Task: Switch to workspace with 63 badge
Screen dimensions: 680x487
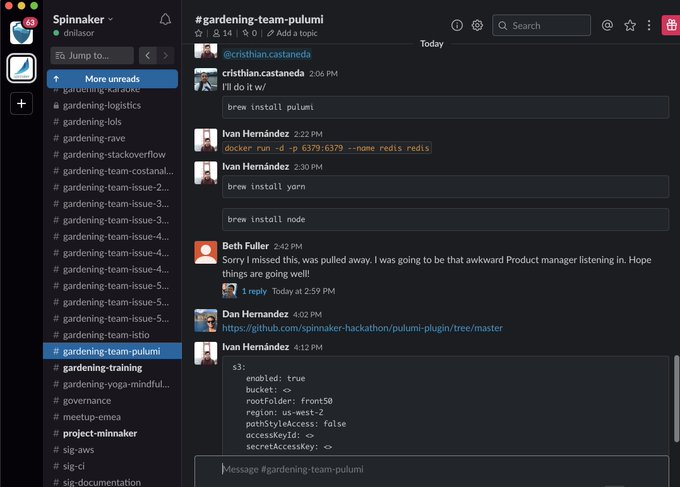Action: pyautogui.click(x=21, y=33)
